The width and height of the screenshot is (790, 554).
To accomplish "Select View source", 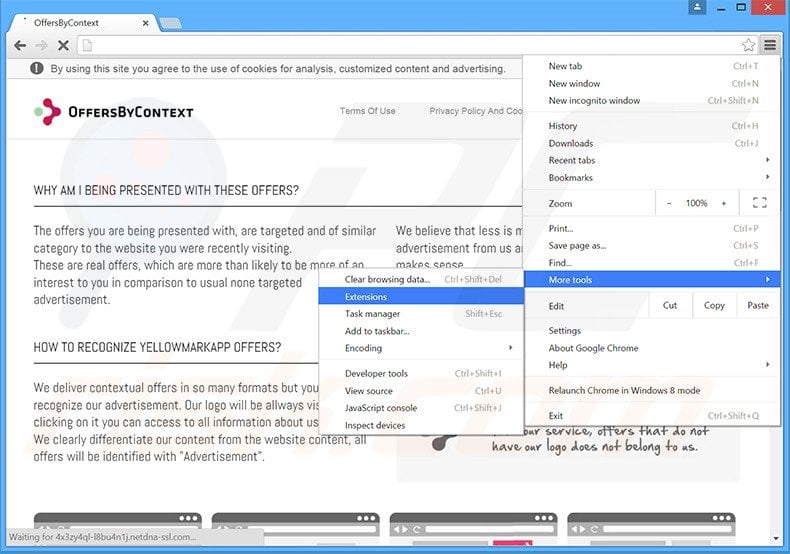I will [421, 391].
